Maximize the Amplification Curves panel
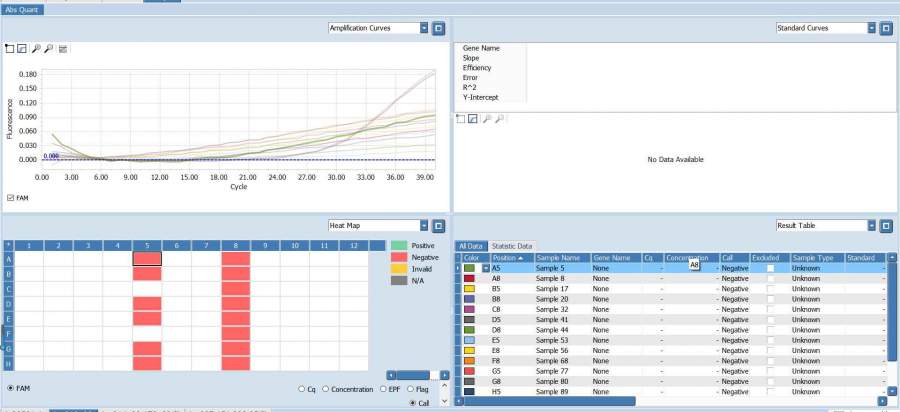The image size is (900, 412). click(x=438, y=28)
